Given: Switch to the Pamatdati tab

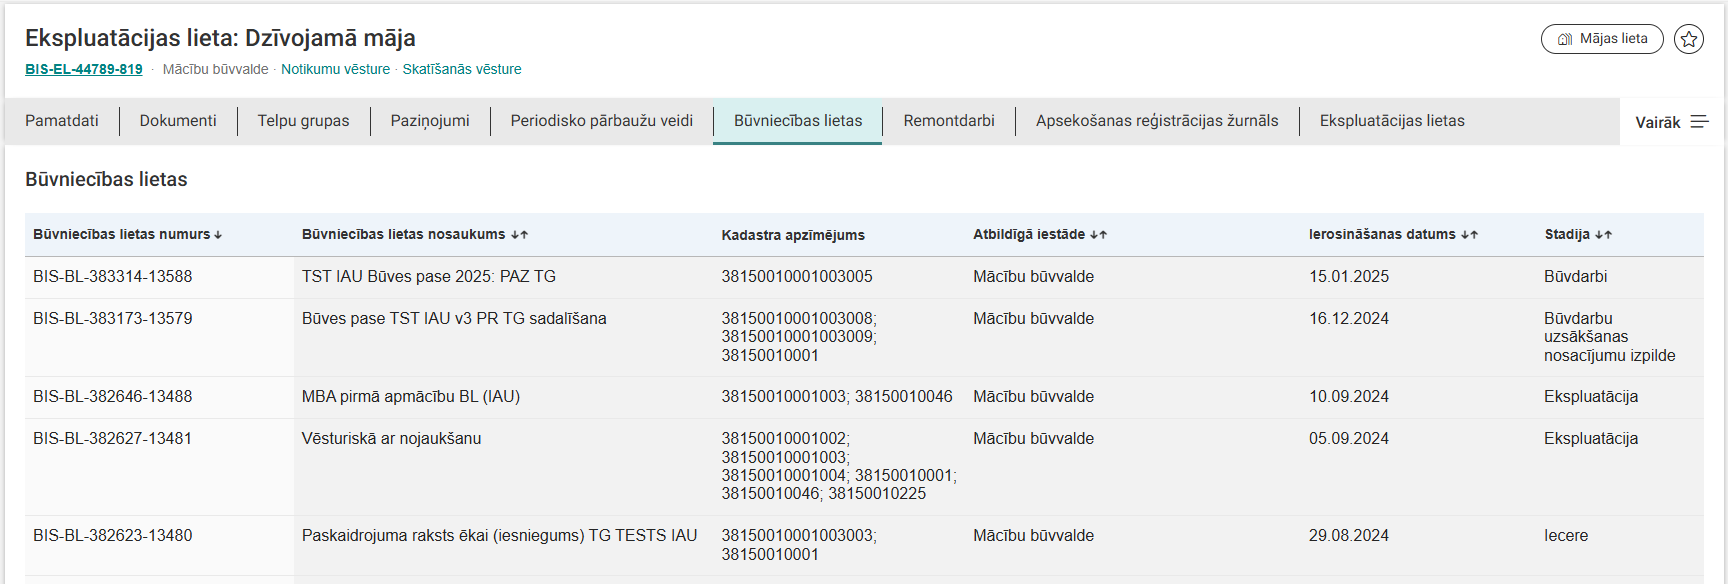Looking at the screenshot, I should click(x=62, y=121).
